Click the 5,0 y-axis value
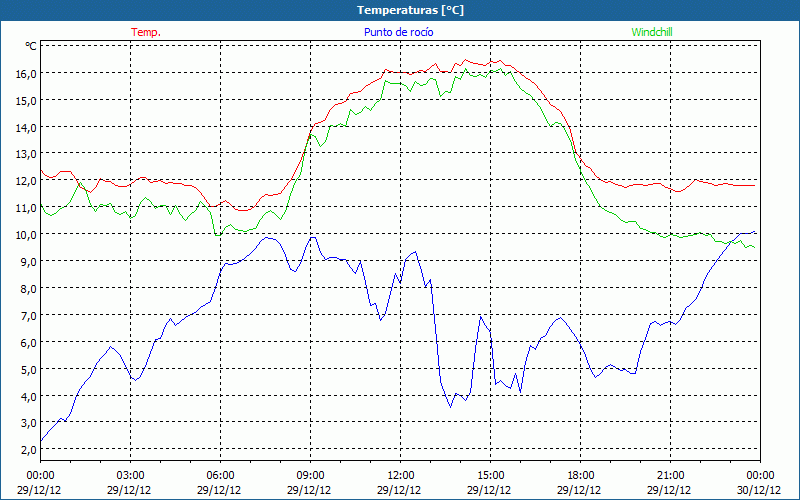 (29, 369)
